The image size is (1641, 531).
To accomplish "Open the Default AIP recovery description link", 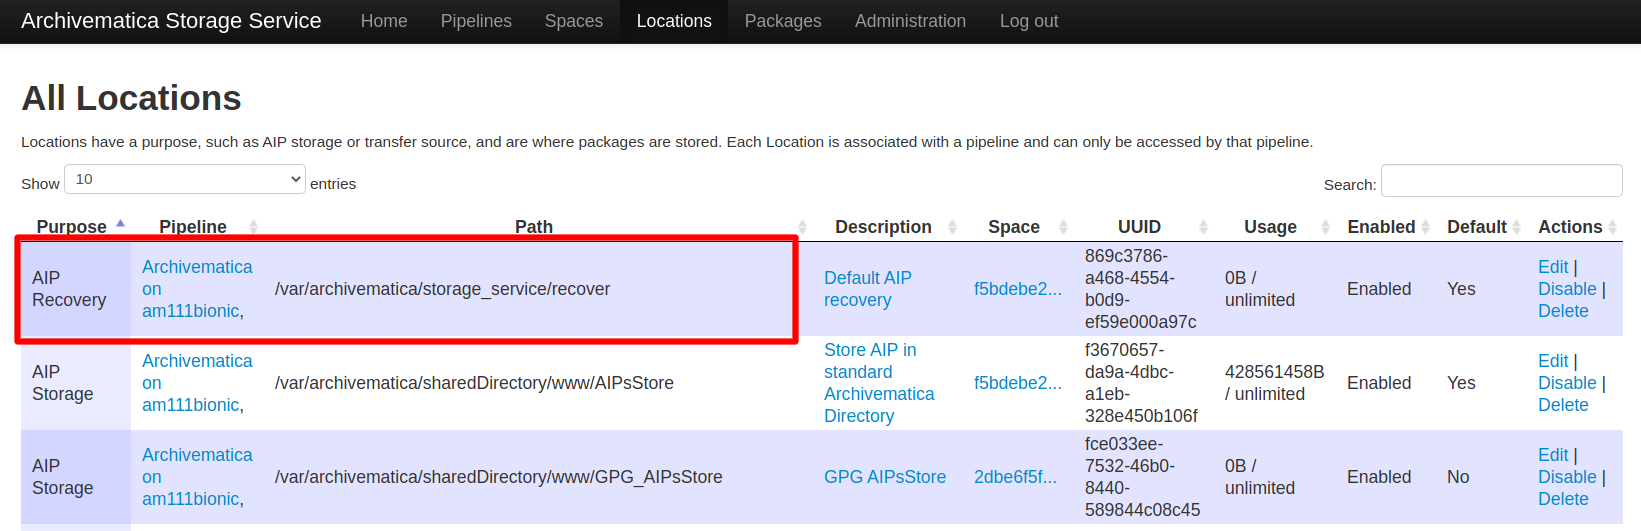I will coord(867,289).
